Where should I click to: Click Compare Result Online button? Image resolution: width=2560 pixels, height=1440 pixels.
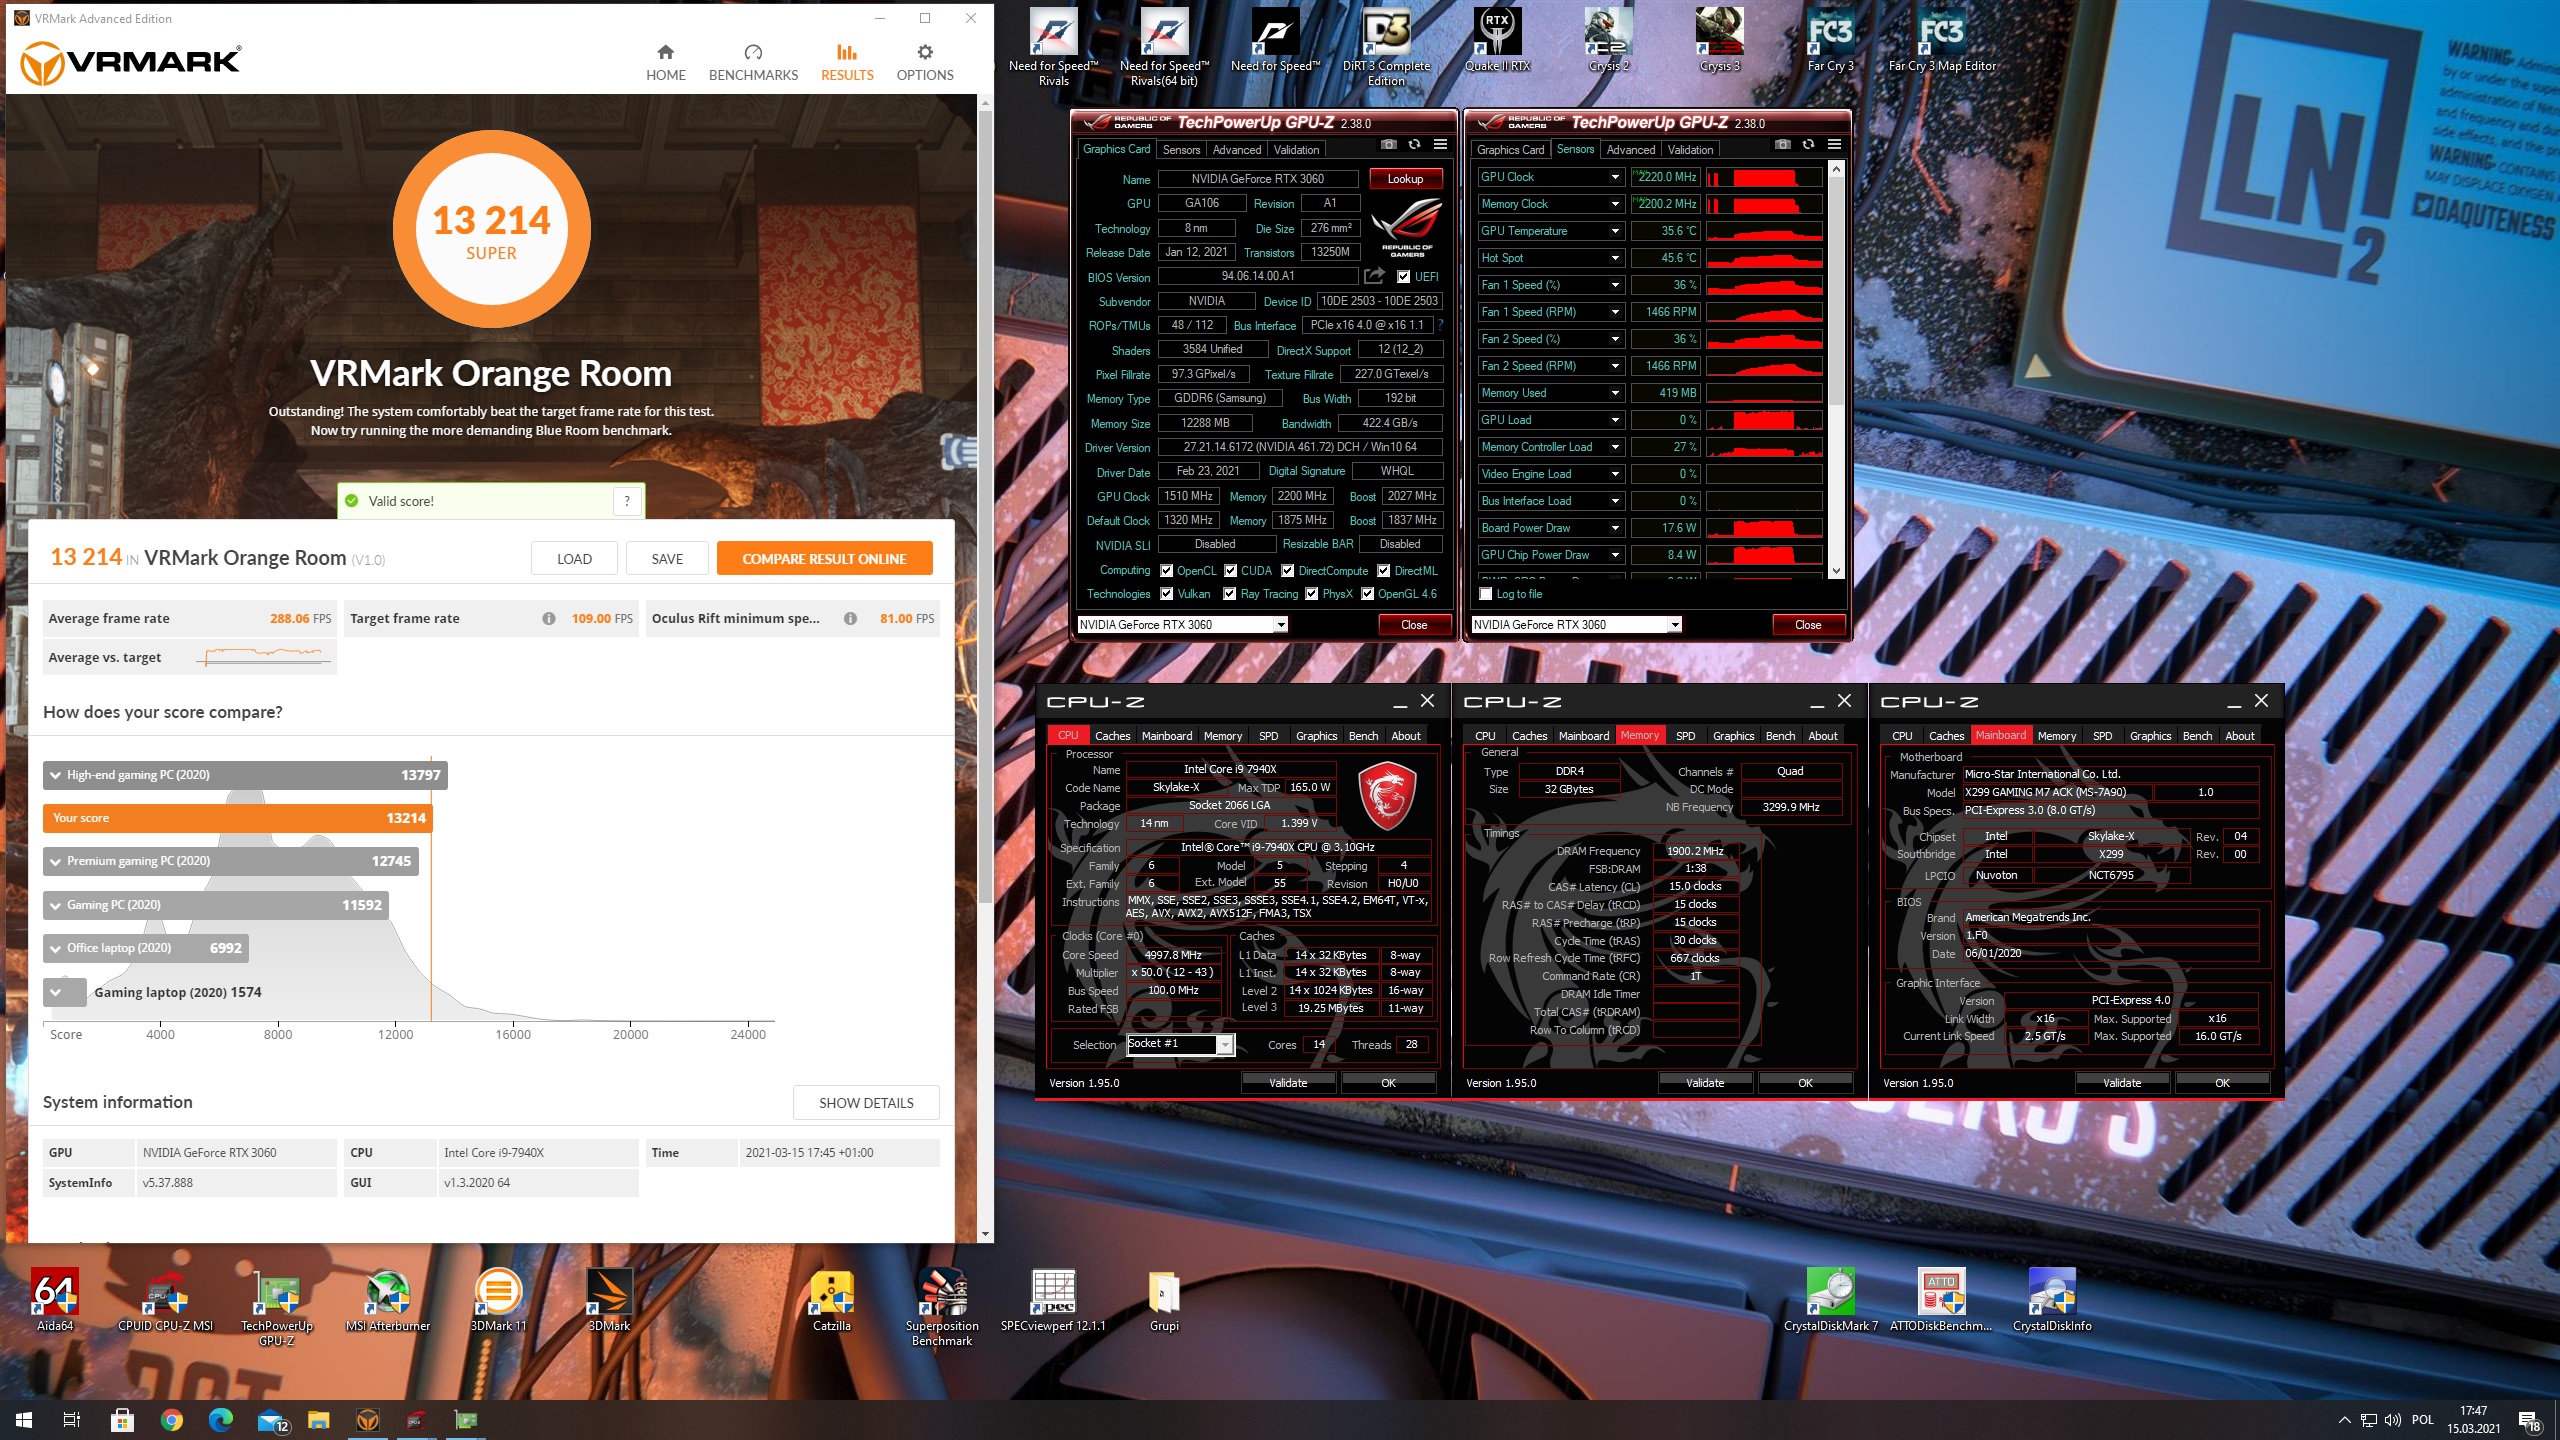coord(824,559)
